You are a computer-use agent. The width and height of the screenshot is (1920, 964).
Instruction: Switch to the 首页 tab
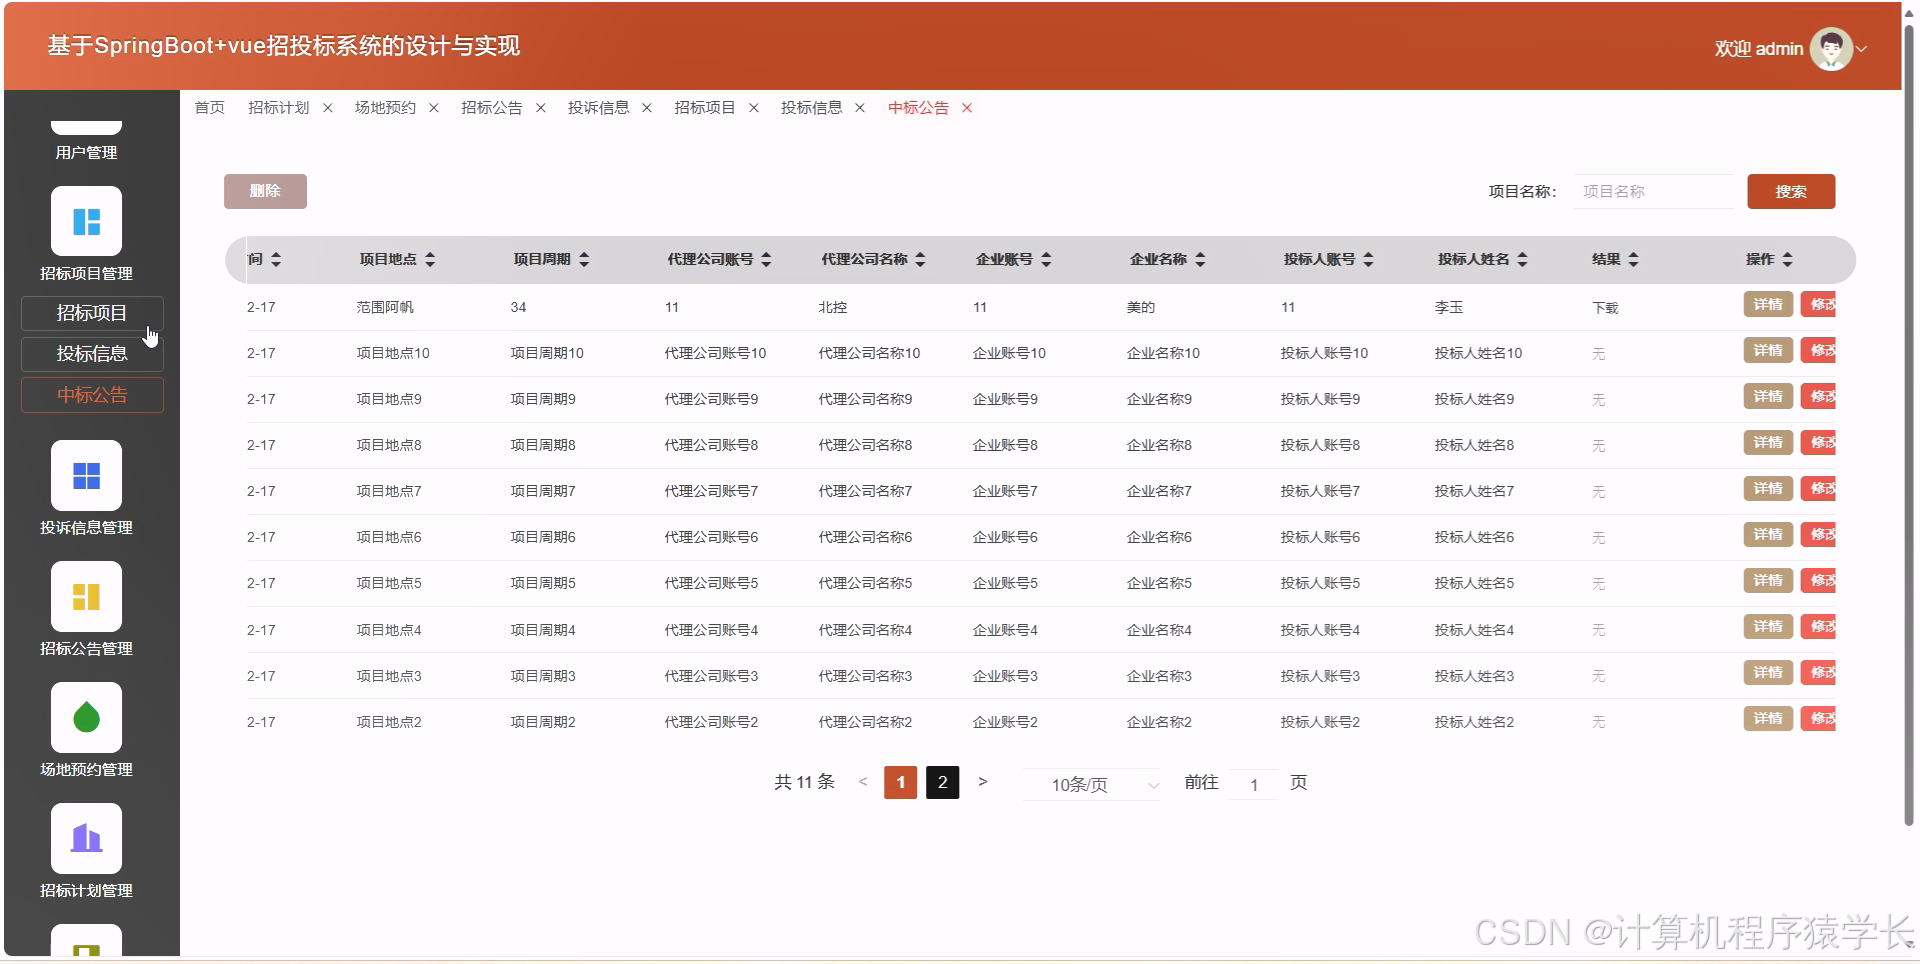click(x=209, y=107)
